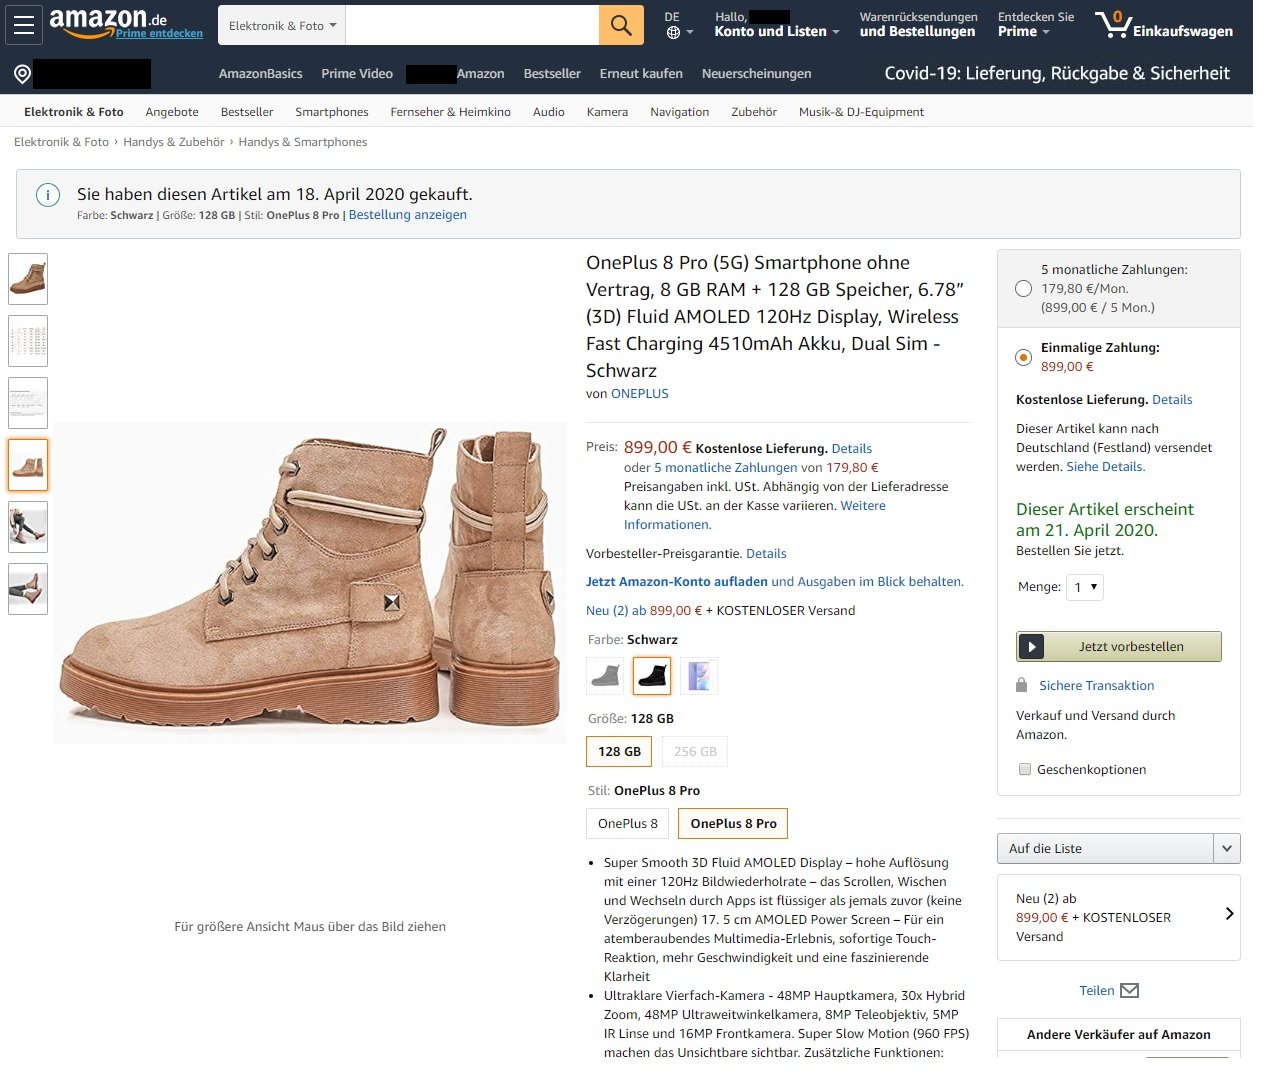The width and height of the screenshot is (1276, 1074).
Task: Open Details link next to Vorbesteller-Preisgarantie
Action: [x=766, y=554]
